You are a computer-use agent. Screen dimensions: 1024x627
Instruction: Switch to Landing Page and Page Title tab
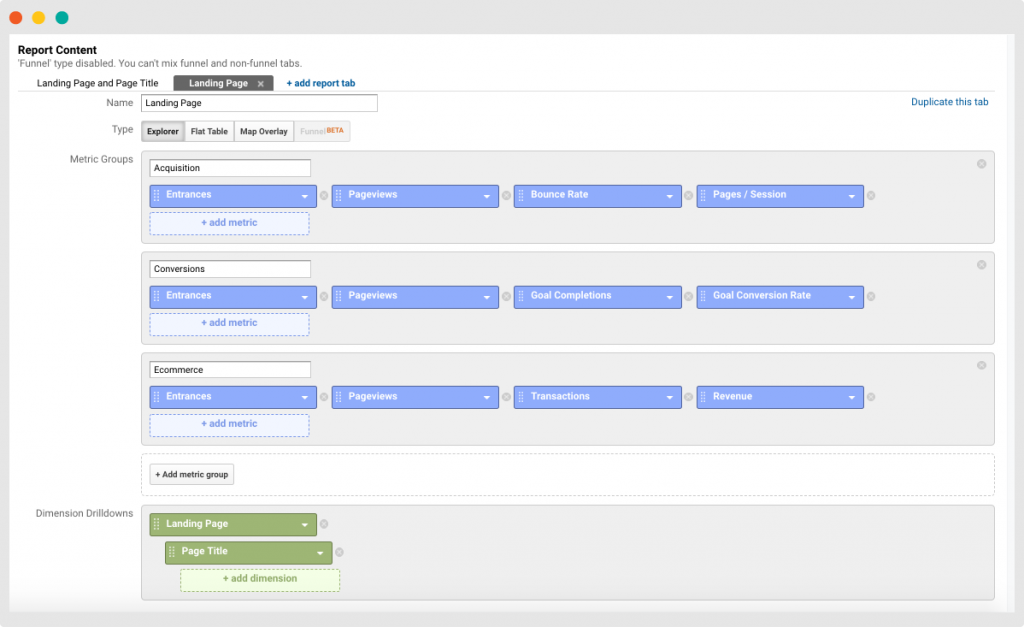pos(97,84)
